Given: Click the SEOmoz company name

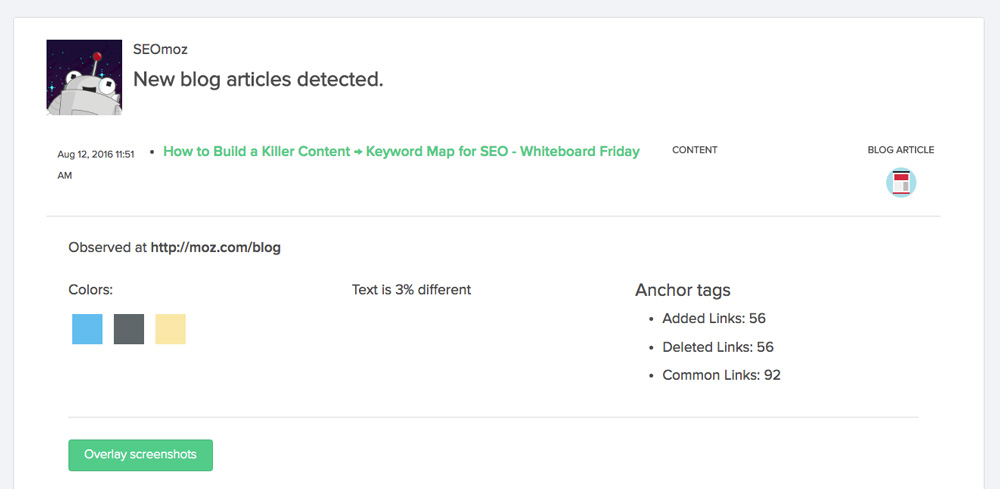Looking at the screenshot, I should coord(160,49).
